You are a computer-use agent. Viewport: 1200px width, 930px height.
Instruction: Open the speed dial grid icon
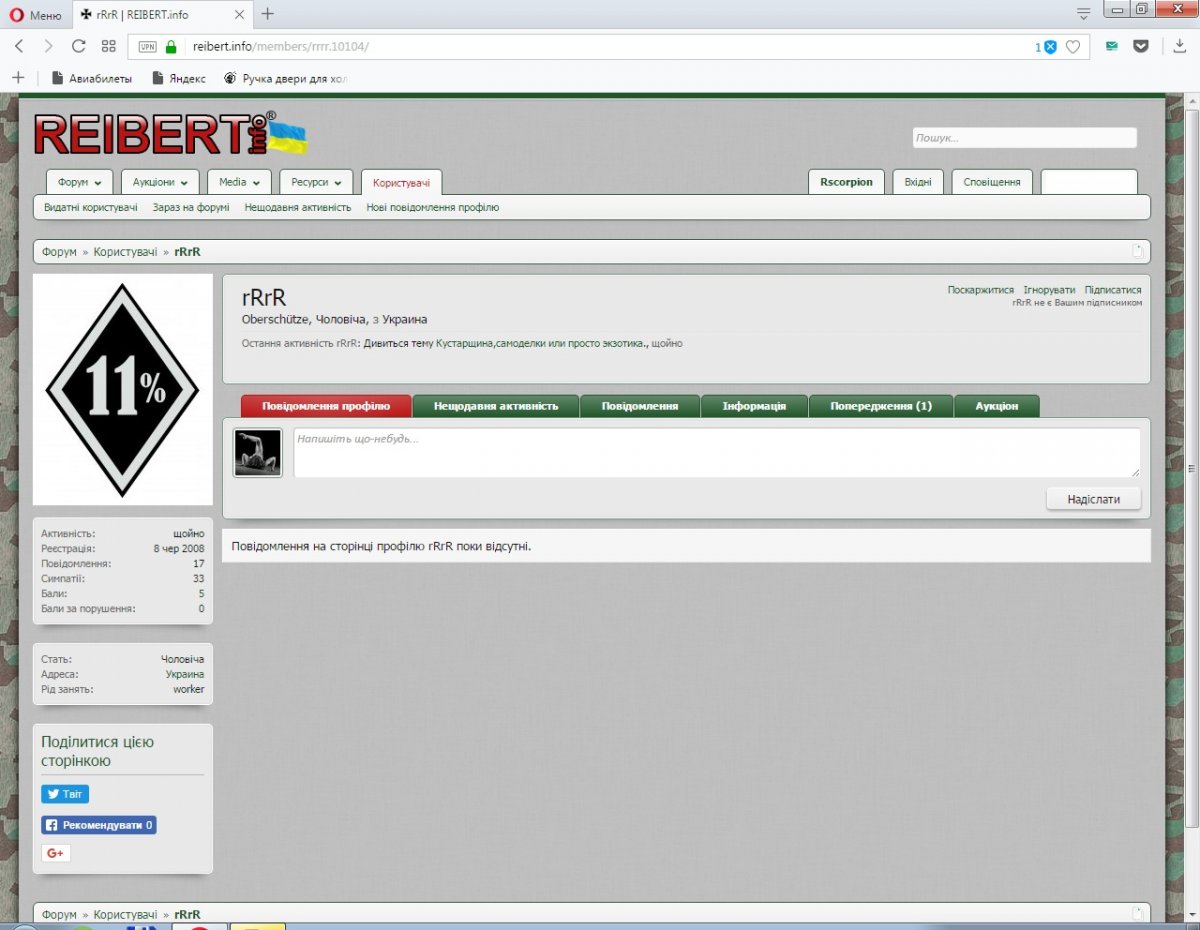coord(109,46)
